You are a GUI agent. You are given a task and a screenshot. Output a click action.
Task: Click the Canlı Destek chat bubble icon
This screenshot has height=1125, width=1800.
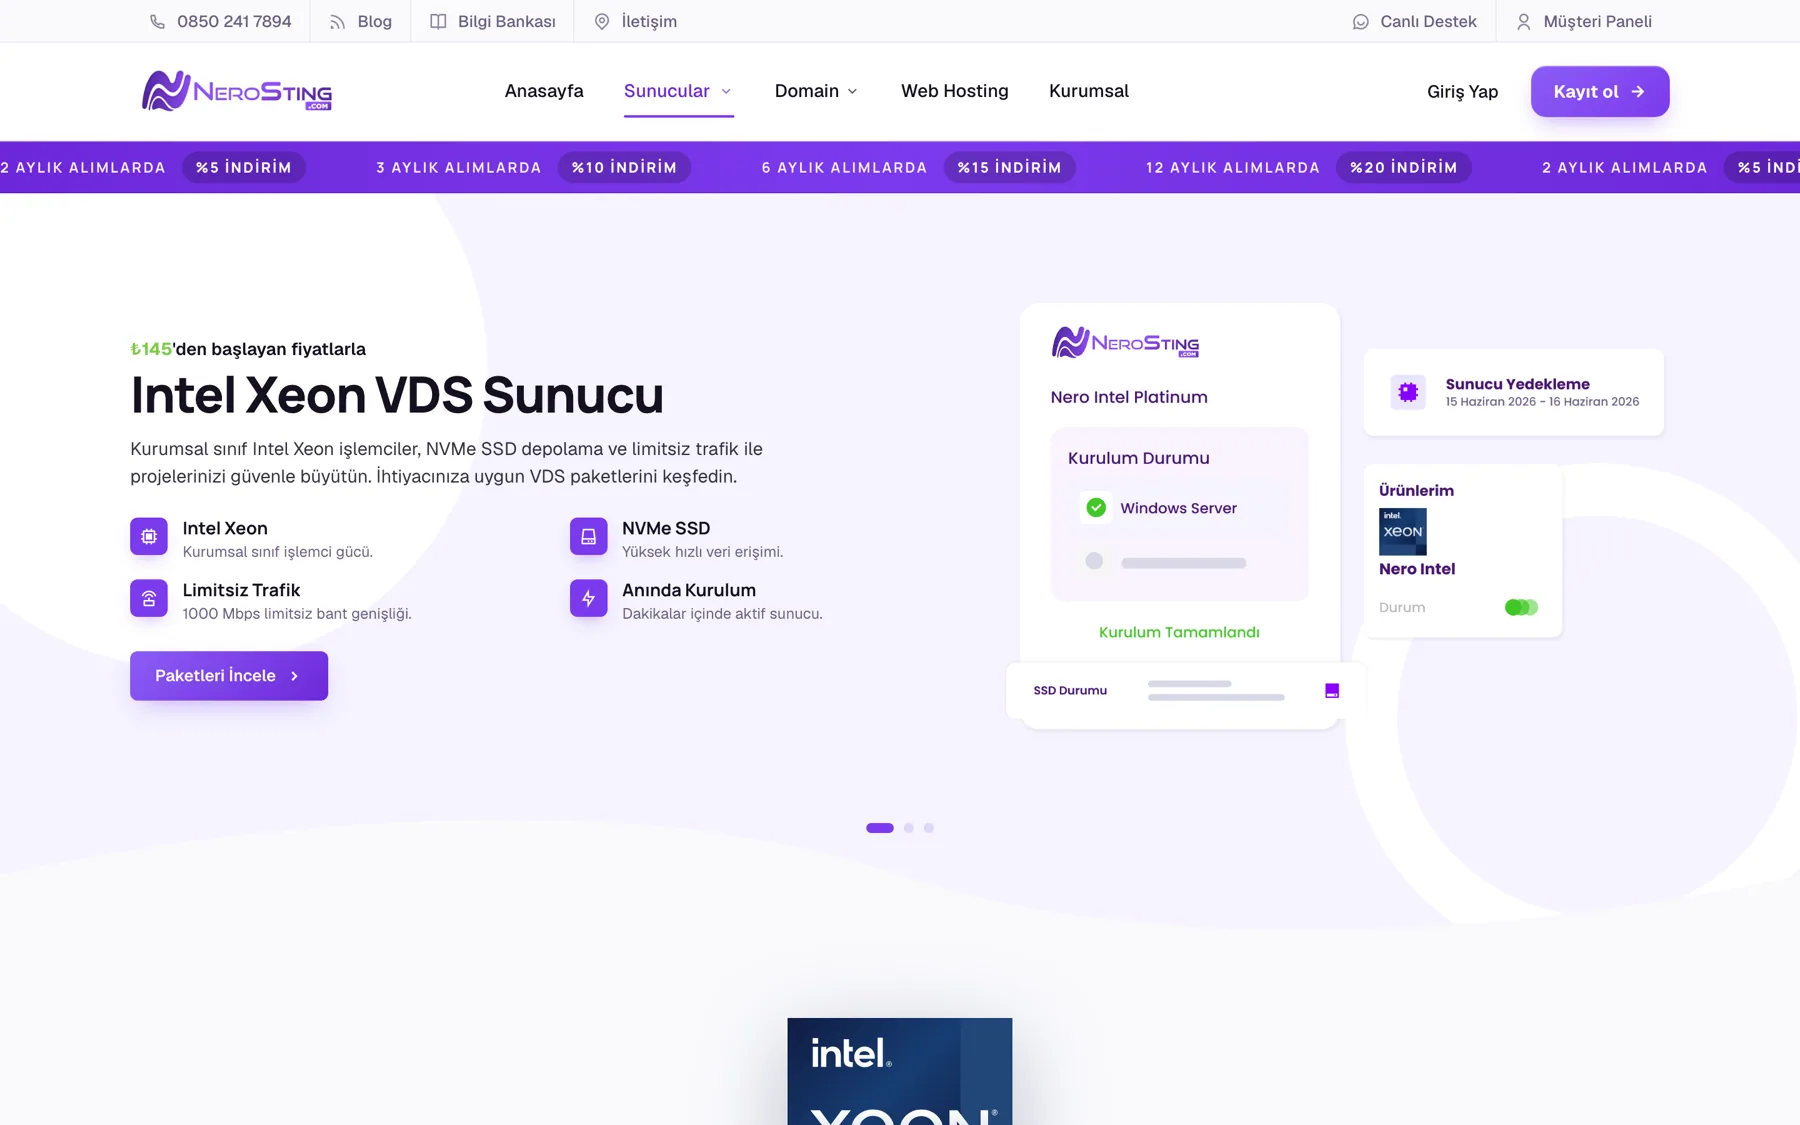point(1361,22)
